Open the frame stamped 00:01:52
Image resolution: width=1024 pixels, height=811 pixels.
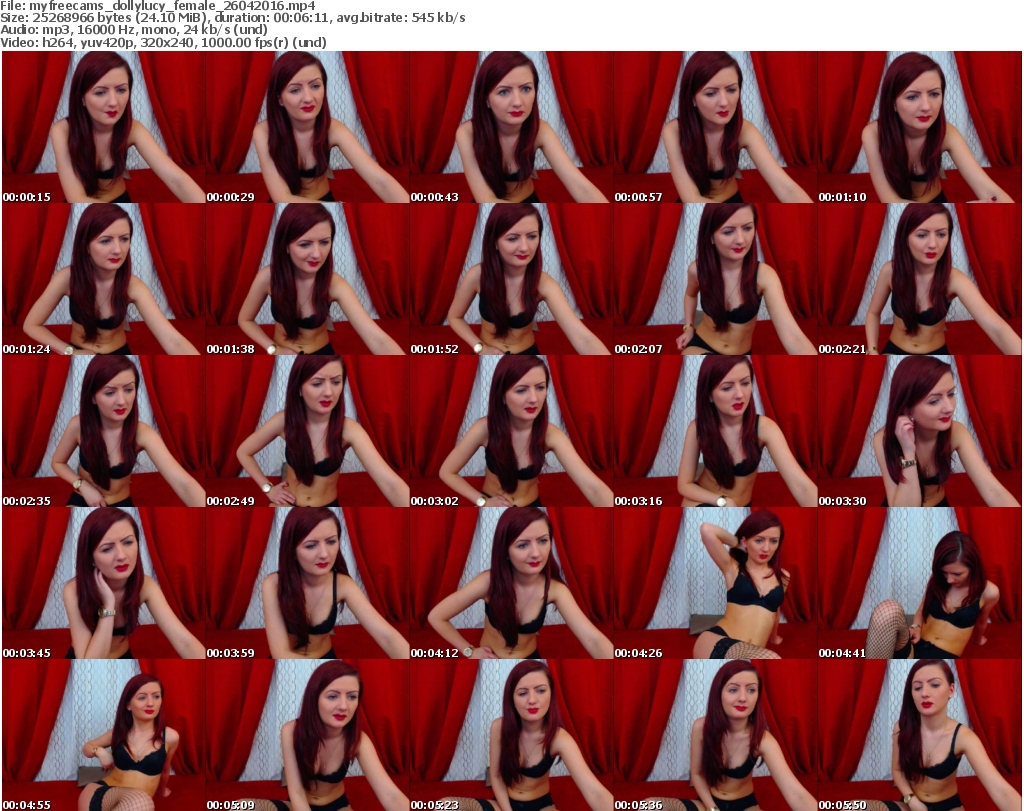pos(511,279)
